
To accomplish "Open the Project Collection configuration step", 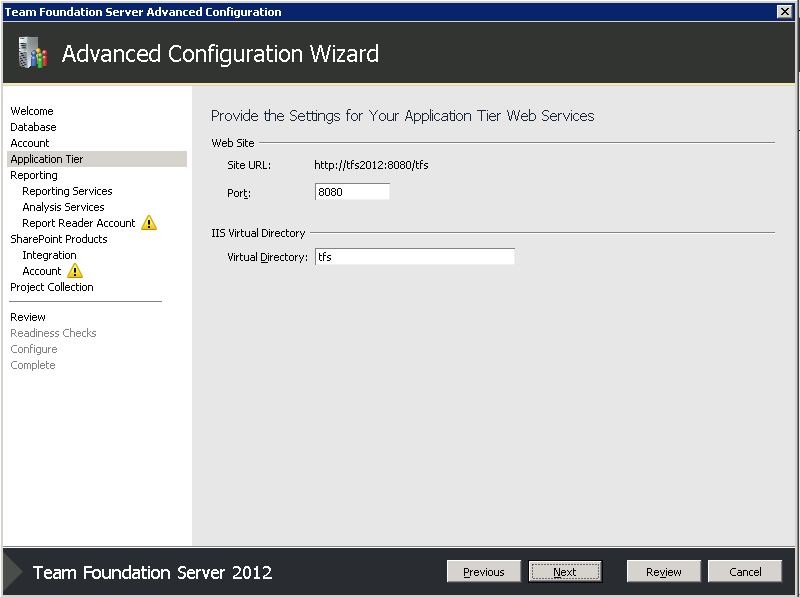I will pyautogui.click(x=51, y=286).
